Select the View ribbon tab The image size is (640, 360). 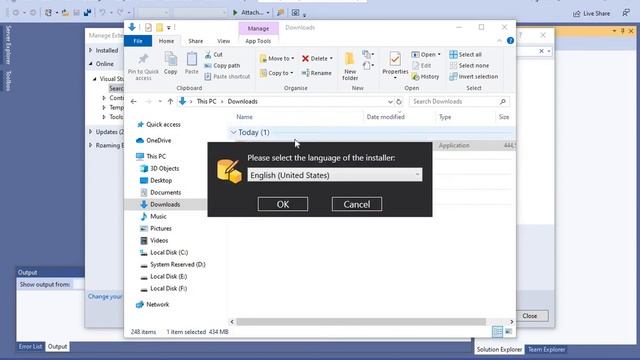[x=223, y=41]
